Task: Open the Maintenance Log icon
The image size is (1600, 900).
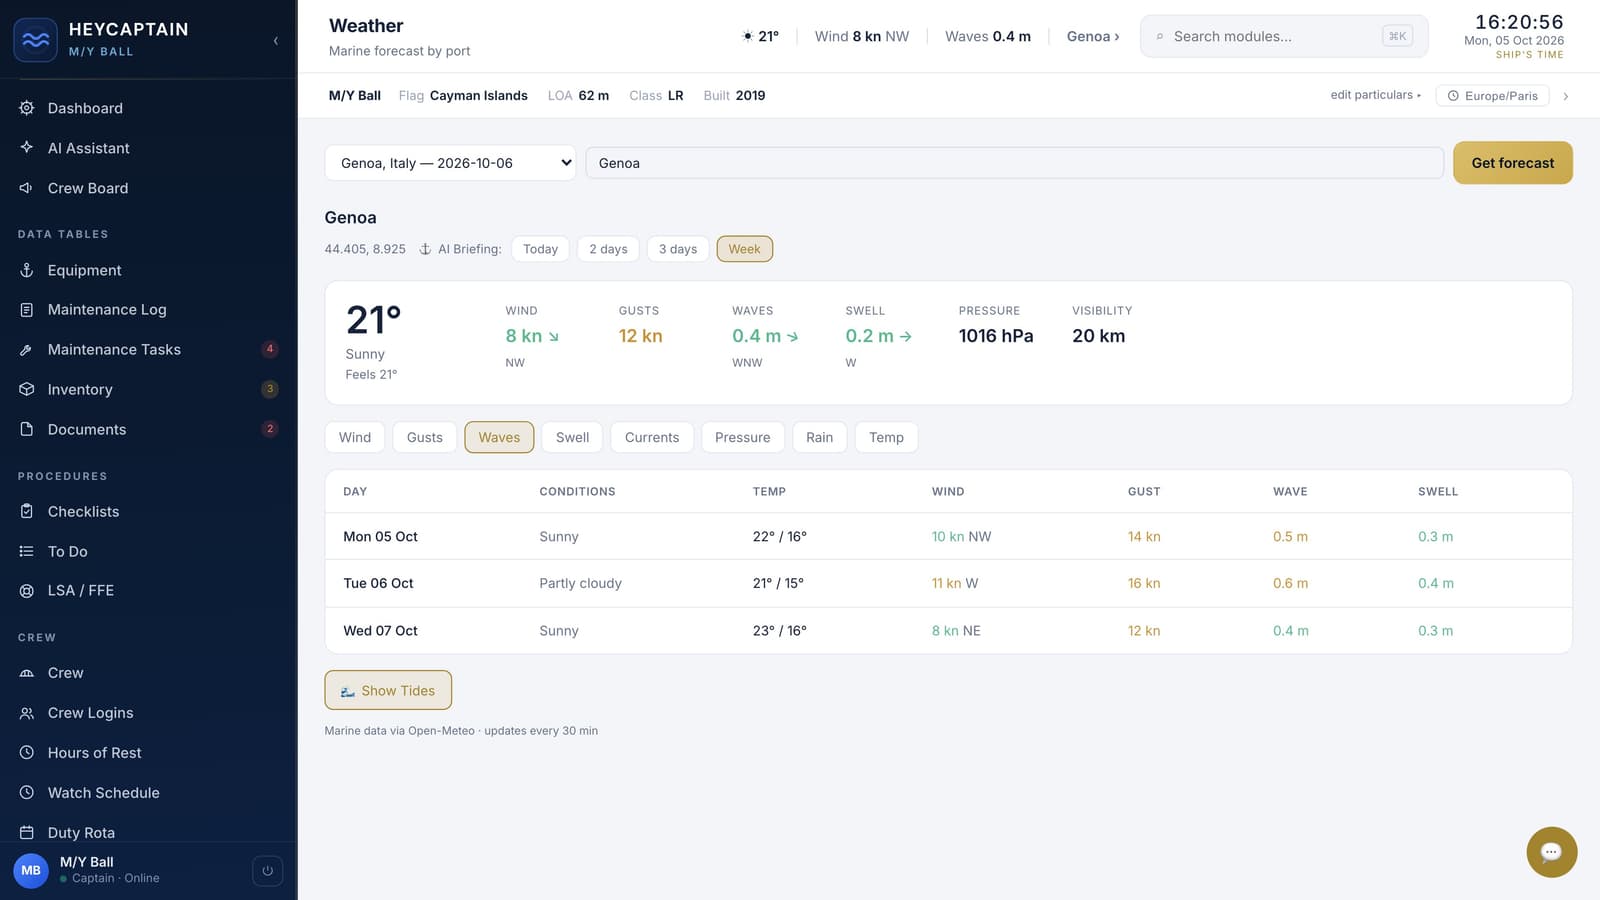Action: tap(27, 310)
